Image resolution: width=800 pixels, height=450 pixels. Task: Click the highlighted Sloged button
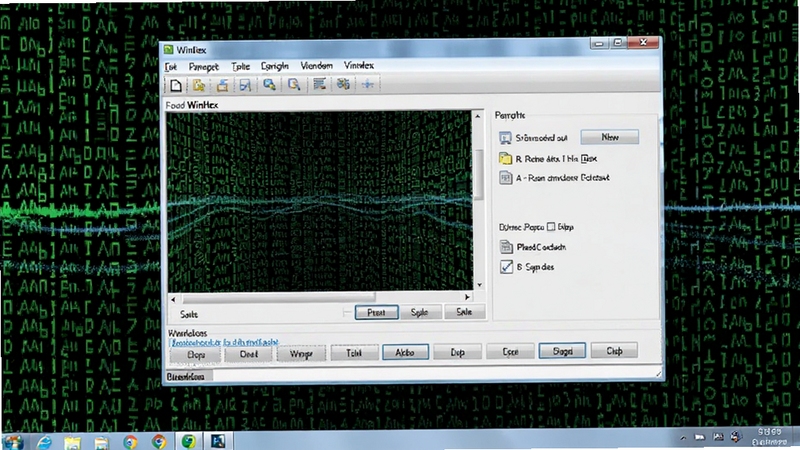[x=562, y=351]
